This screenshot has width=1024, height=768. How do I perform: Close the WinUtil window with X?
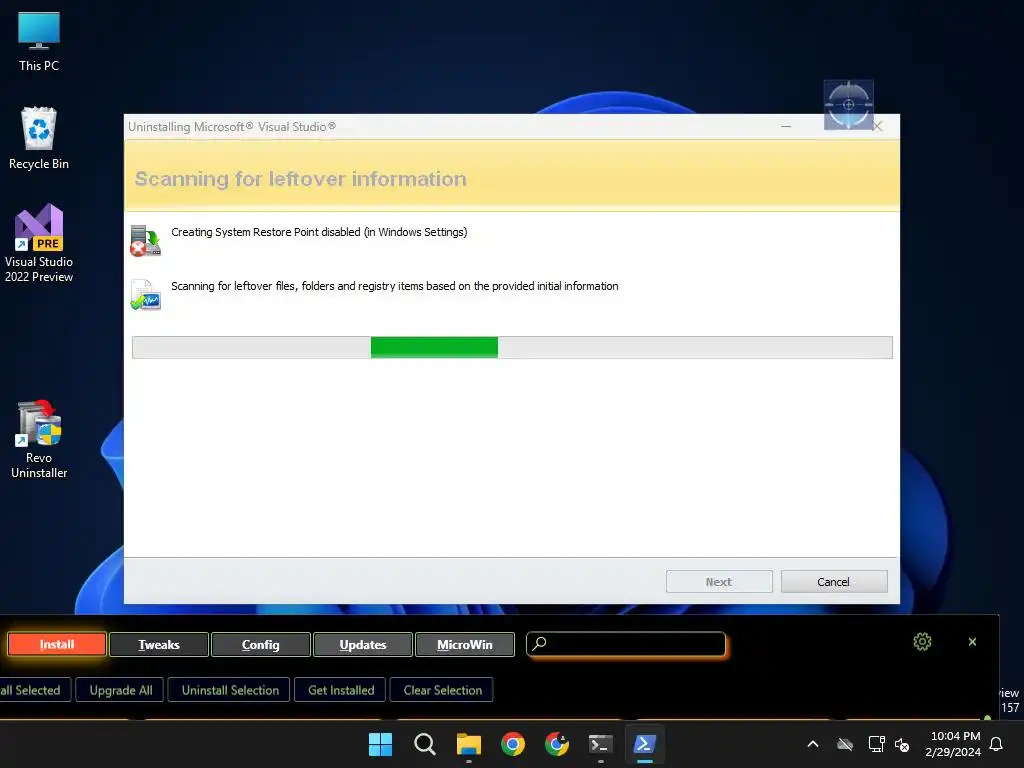tap(972, 642)
